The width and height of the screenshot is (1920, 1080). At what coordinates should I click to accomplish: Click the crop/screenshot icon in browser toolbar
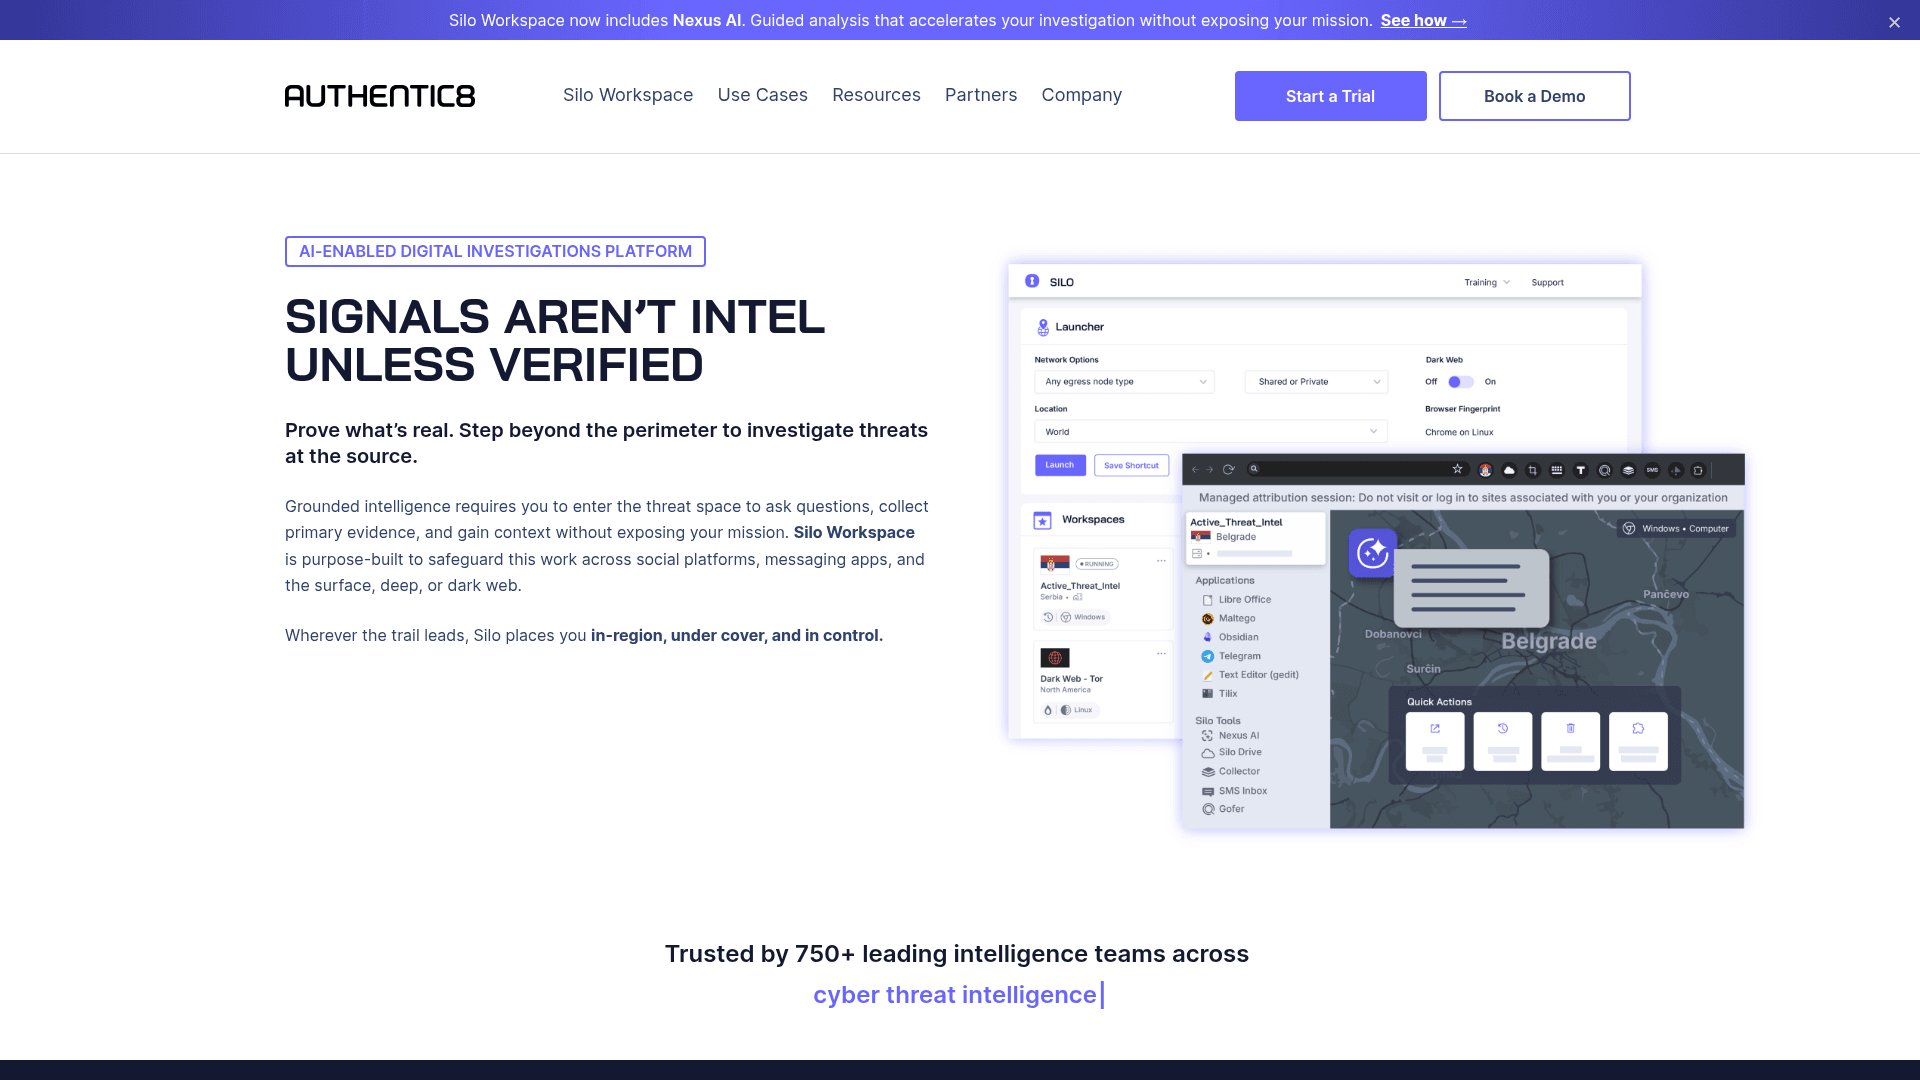pos(1533,470)
